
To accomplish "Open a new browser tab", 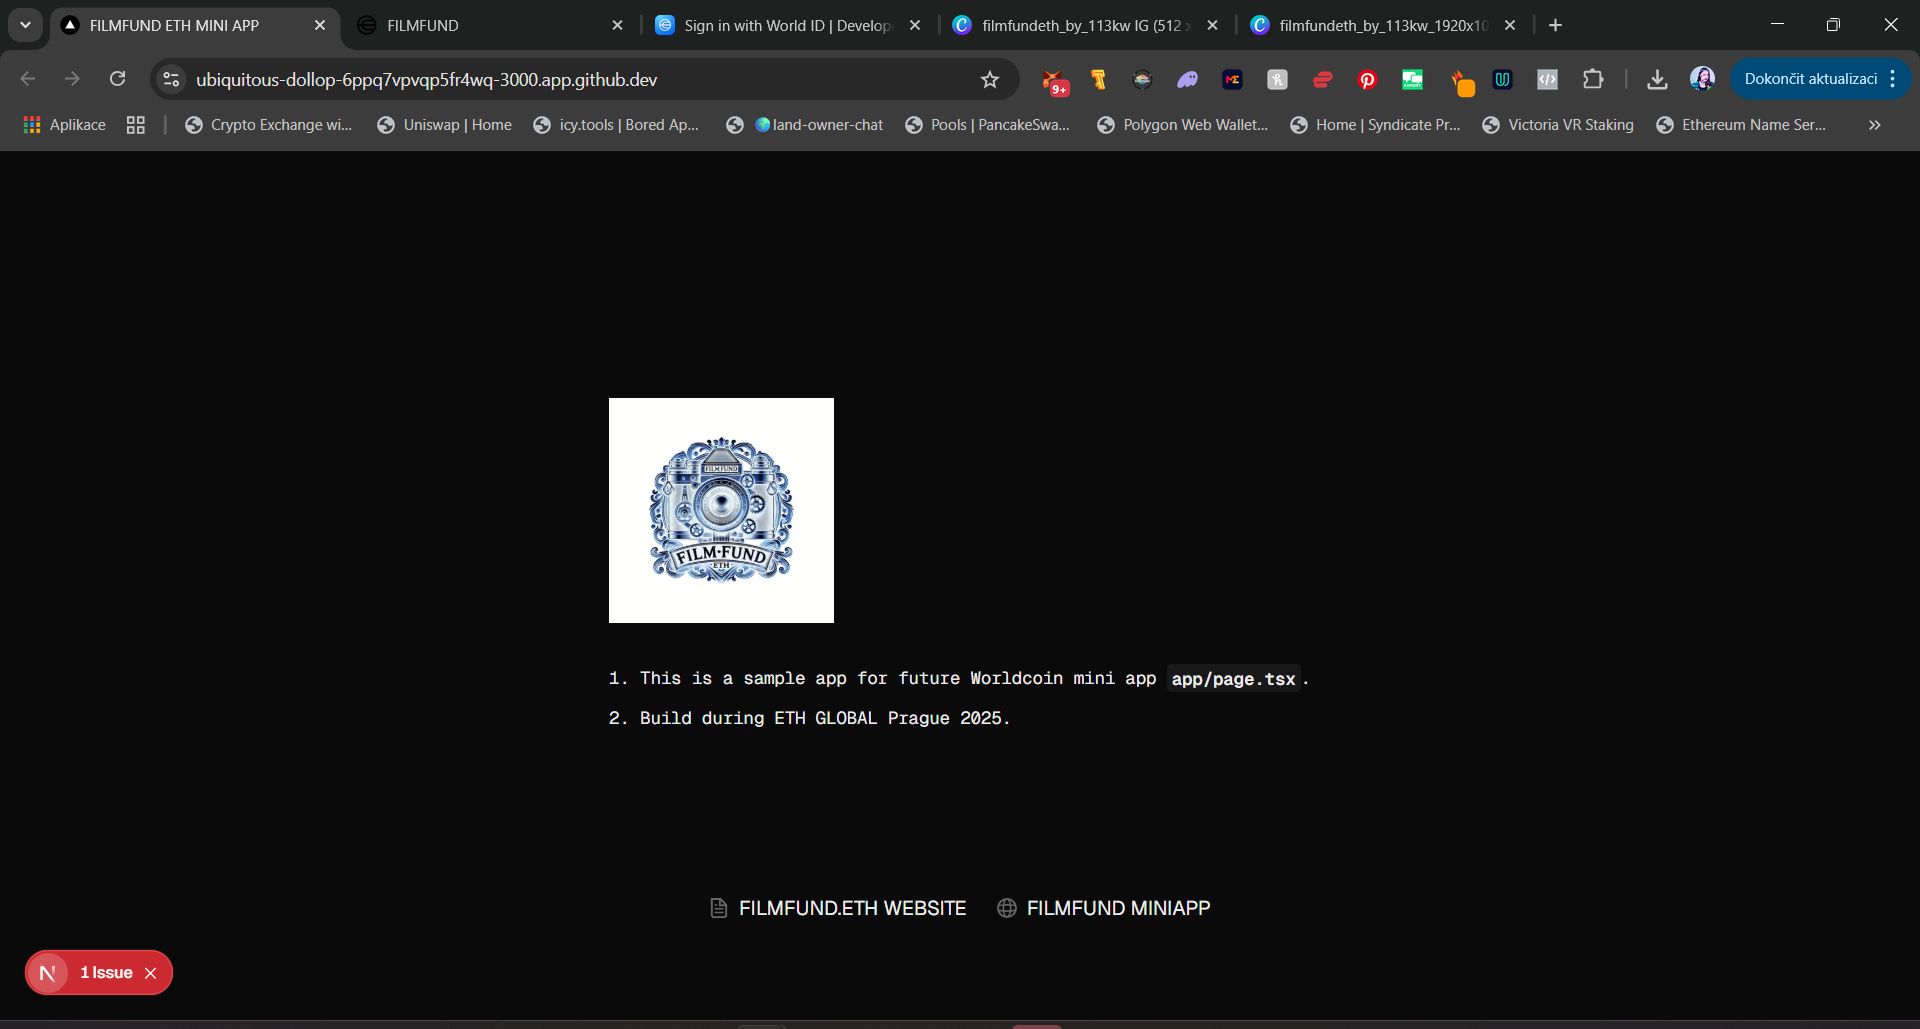I will [x=1555, y=26].
